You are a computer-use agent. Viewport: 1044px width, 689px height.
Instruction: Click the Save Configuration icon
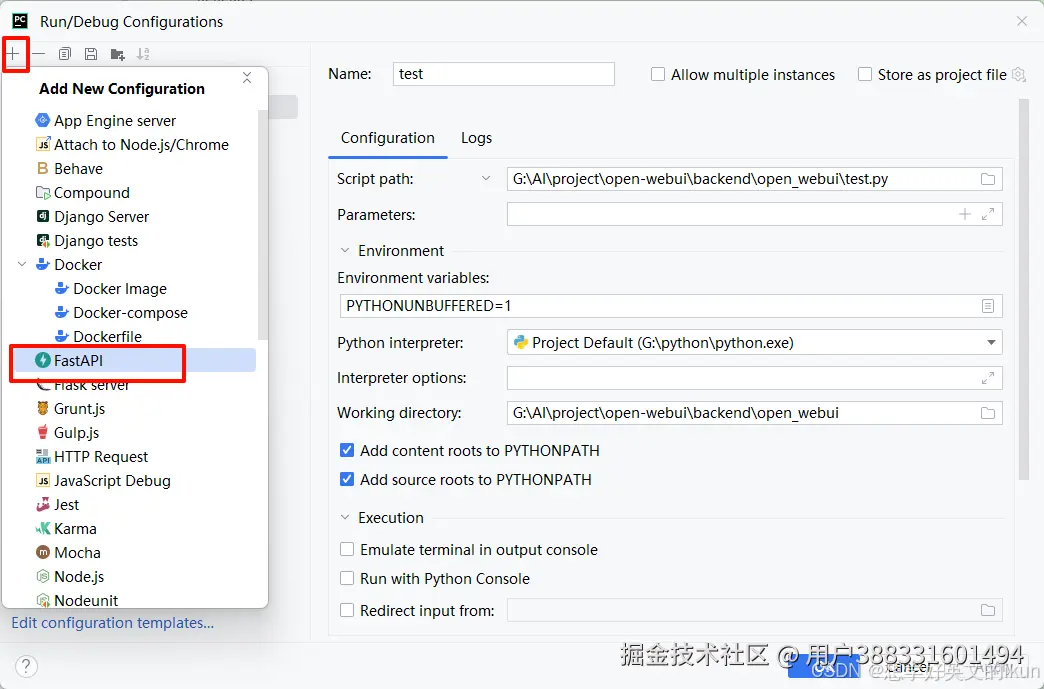91,54
